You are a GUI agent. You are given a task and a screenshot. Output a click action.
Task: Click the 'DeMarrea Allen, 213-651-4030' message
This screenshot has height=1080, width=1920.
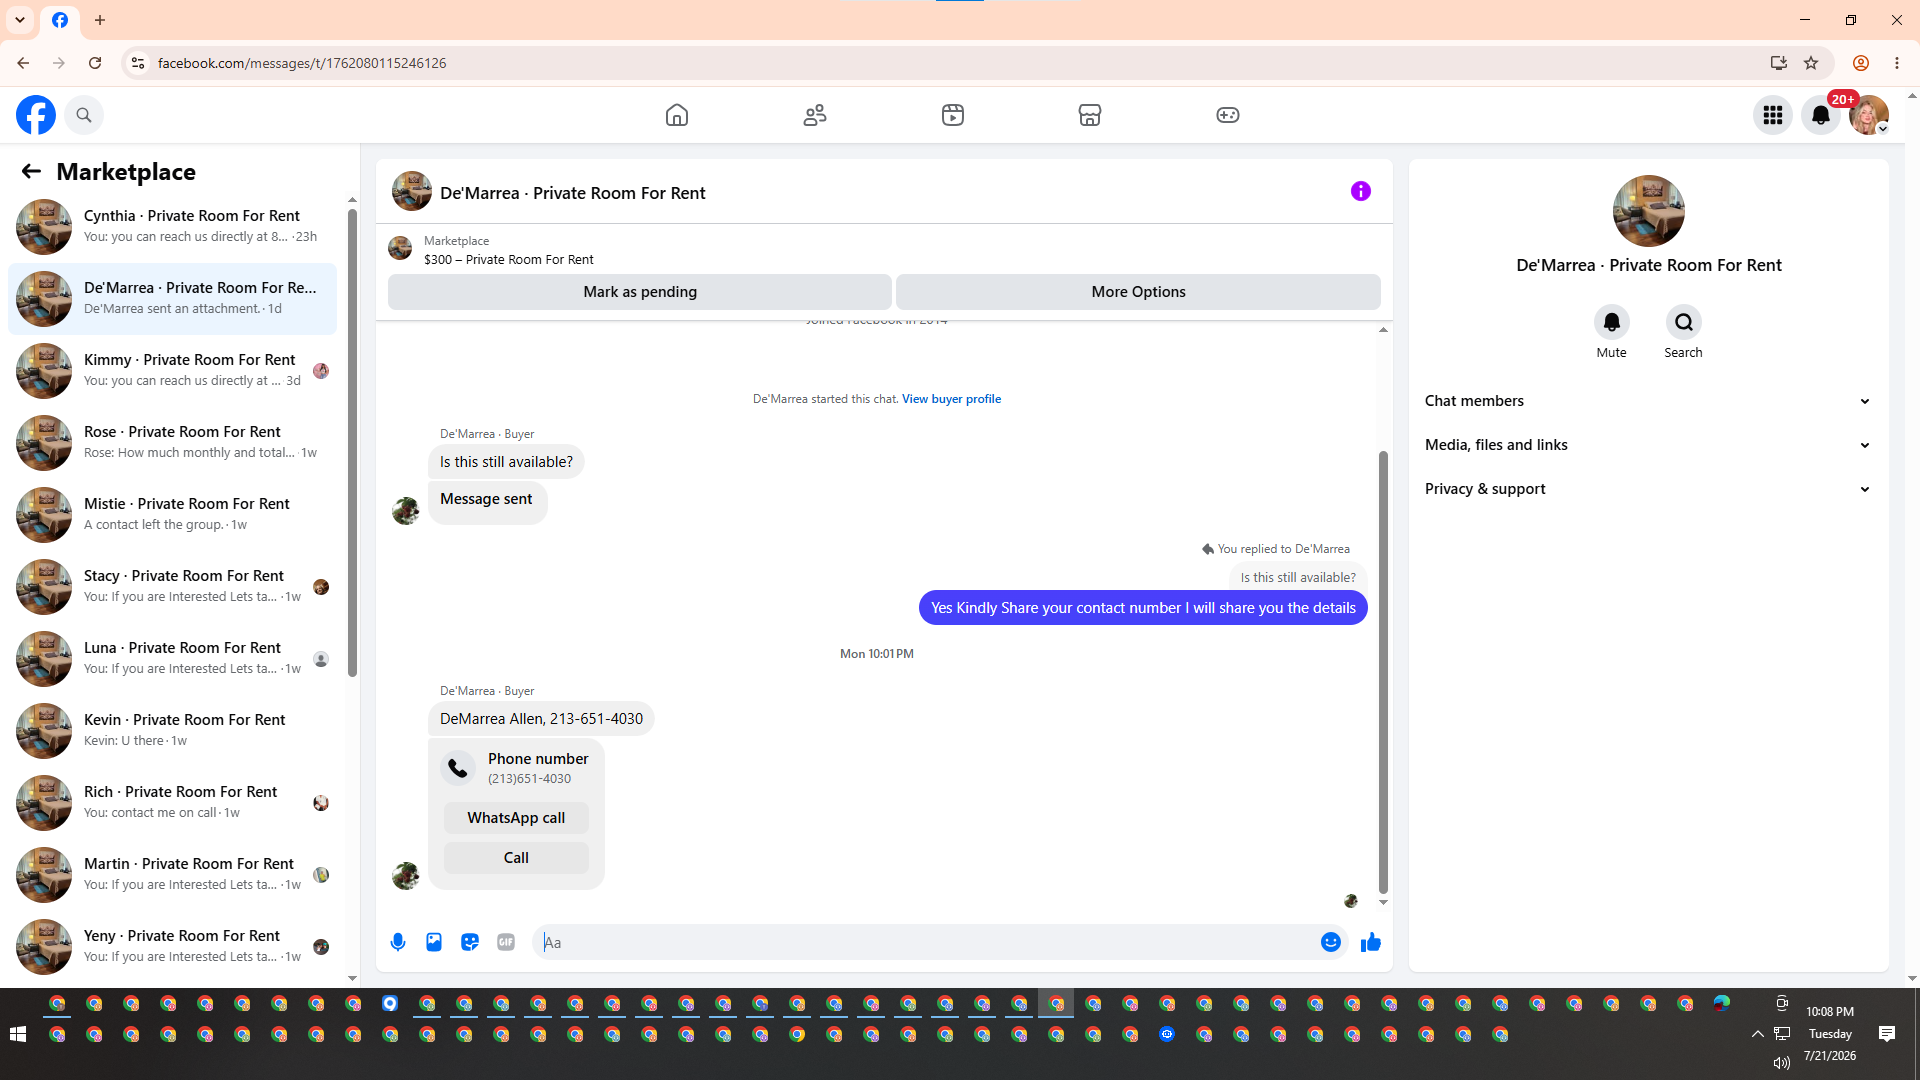click(541, 719)
